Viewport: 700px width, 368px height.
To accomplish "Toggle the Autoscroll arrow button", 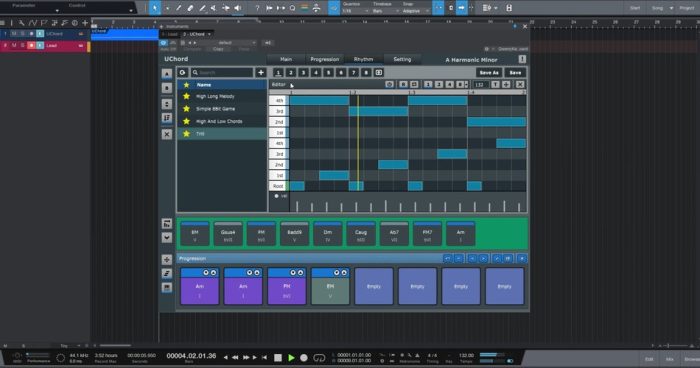I will coord(461,8).
